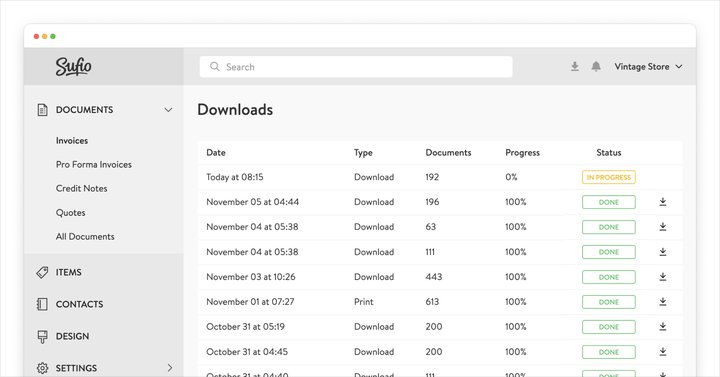
Task: Expand the Settings section chevron
Action: [x=170, y=368]
